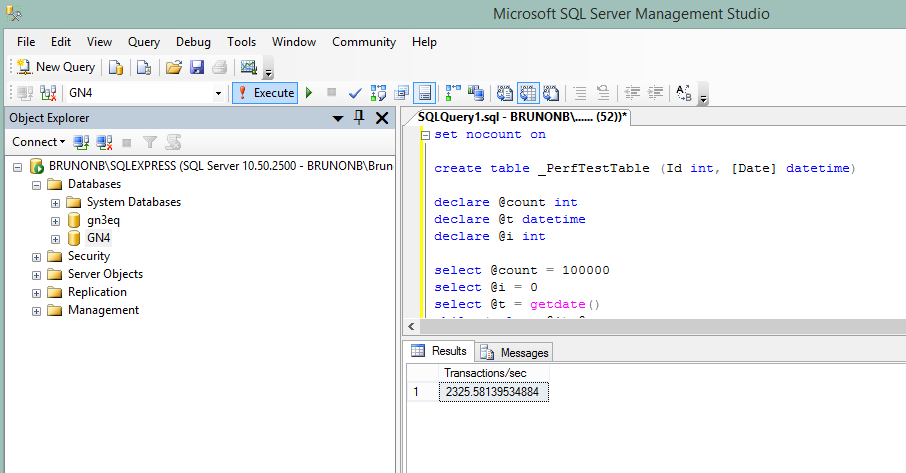Image resolution: width=906 pixels, height=473 pixels.
Task: Switch to the Results tab
Action: coord(440,351)
